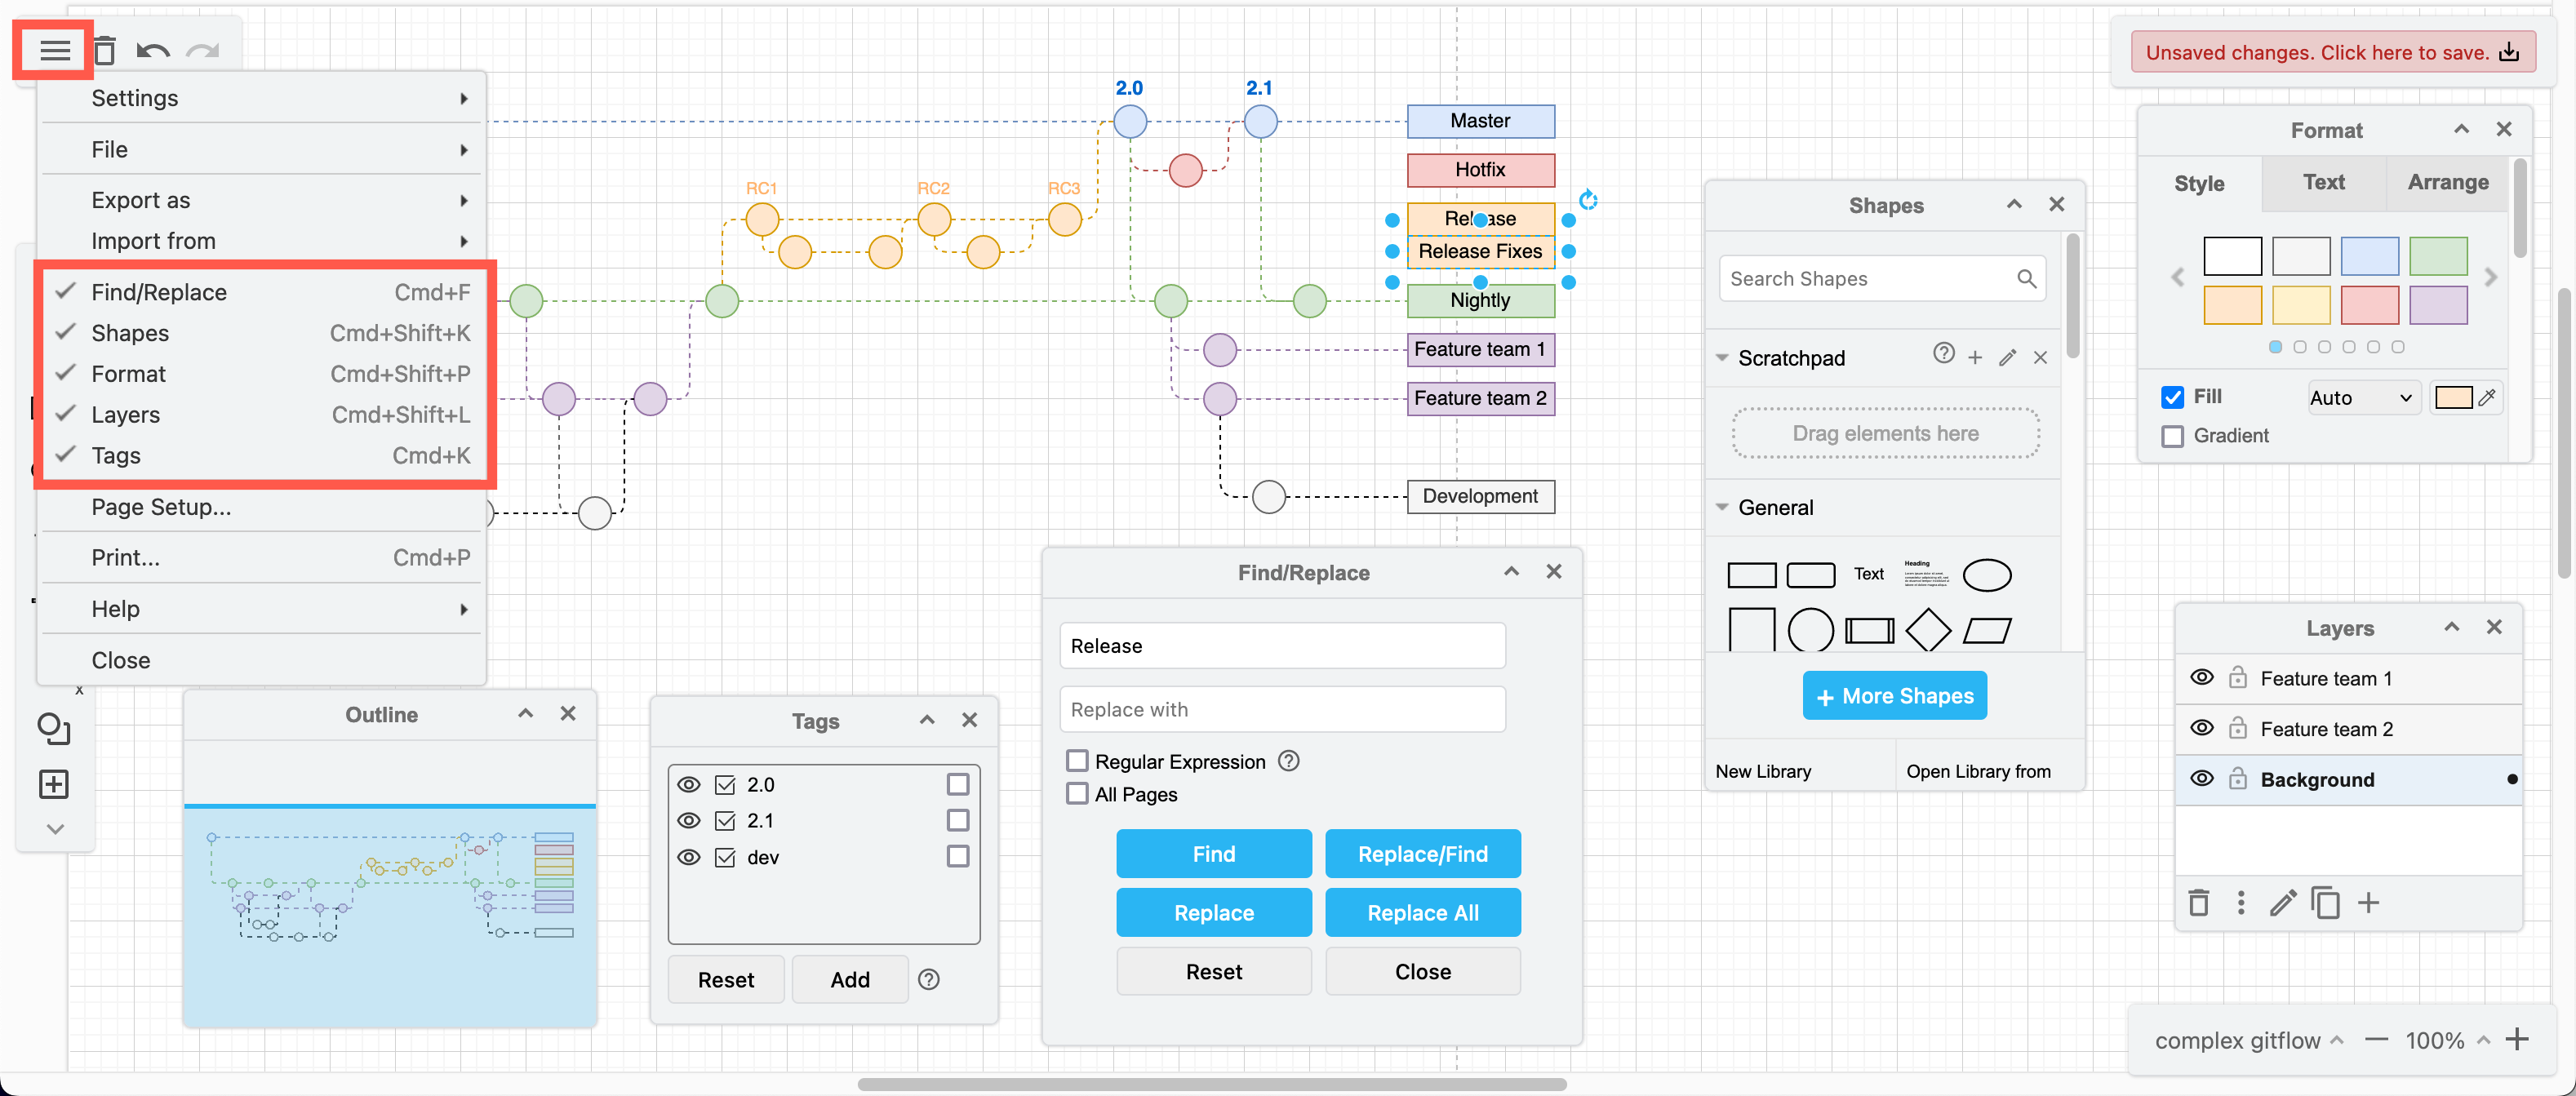Click the Replace with input field
This screenshot has width=2576, height=1096.
tap(1282, 709)
